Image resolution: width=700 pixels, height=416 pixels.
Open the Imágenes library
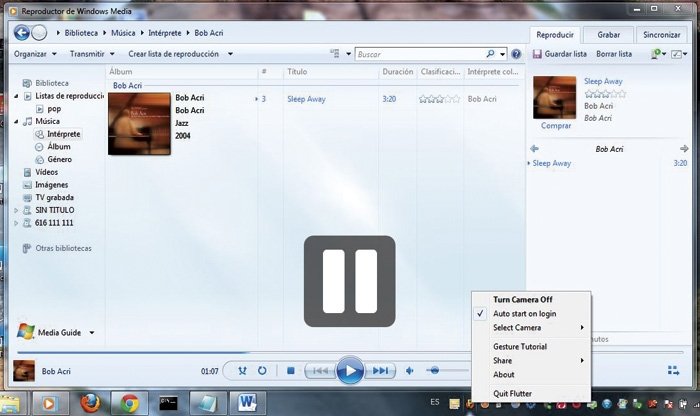(51, 185)
